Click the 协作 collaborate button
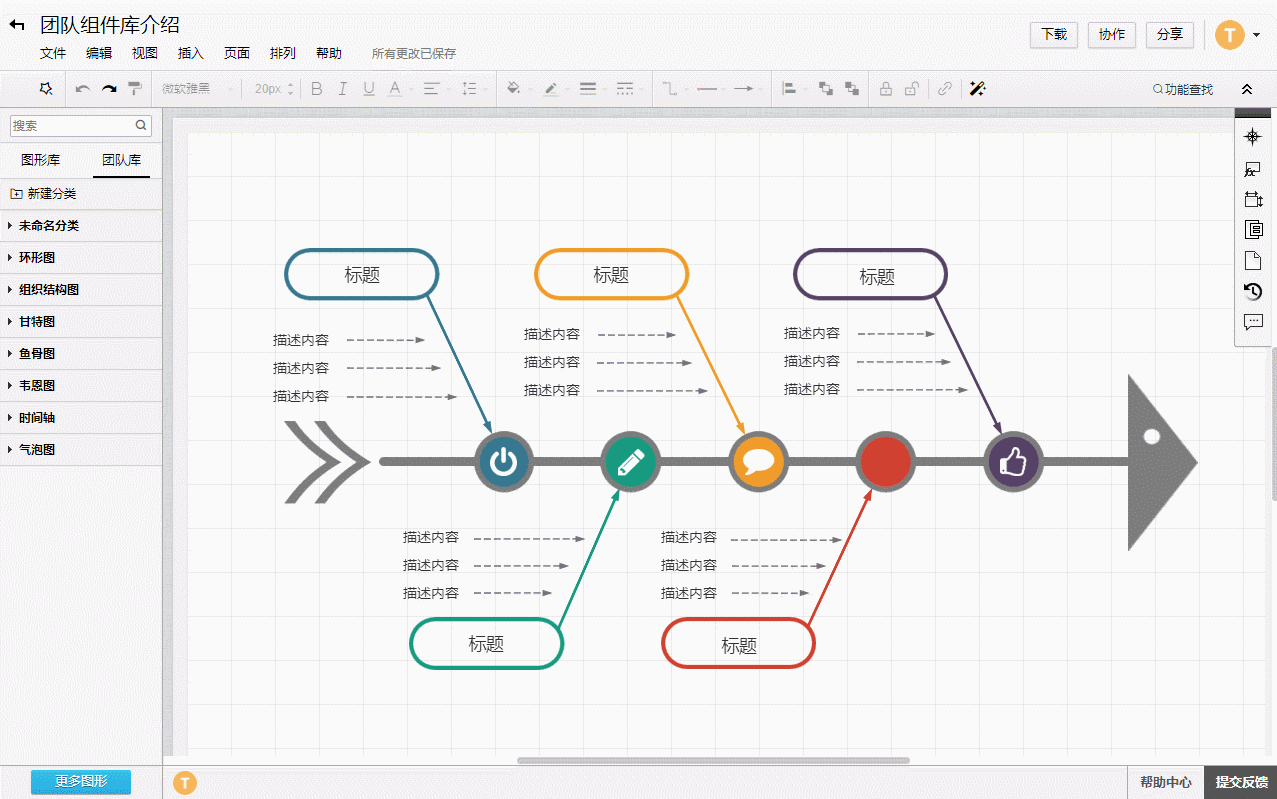The height and width of the screenshot is (799, 1277). click(1112, 35)
